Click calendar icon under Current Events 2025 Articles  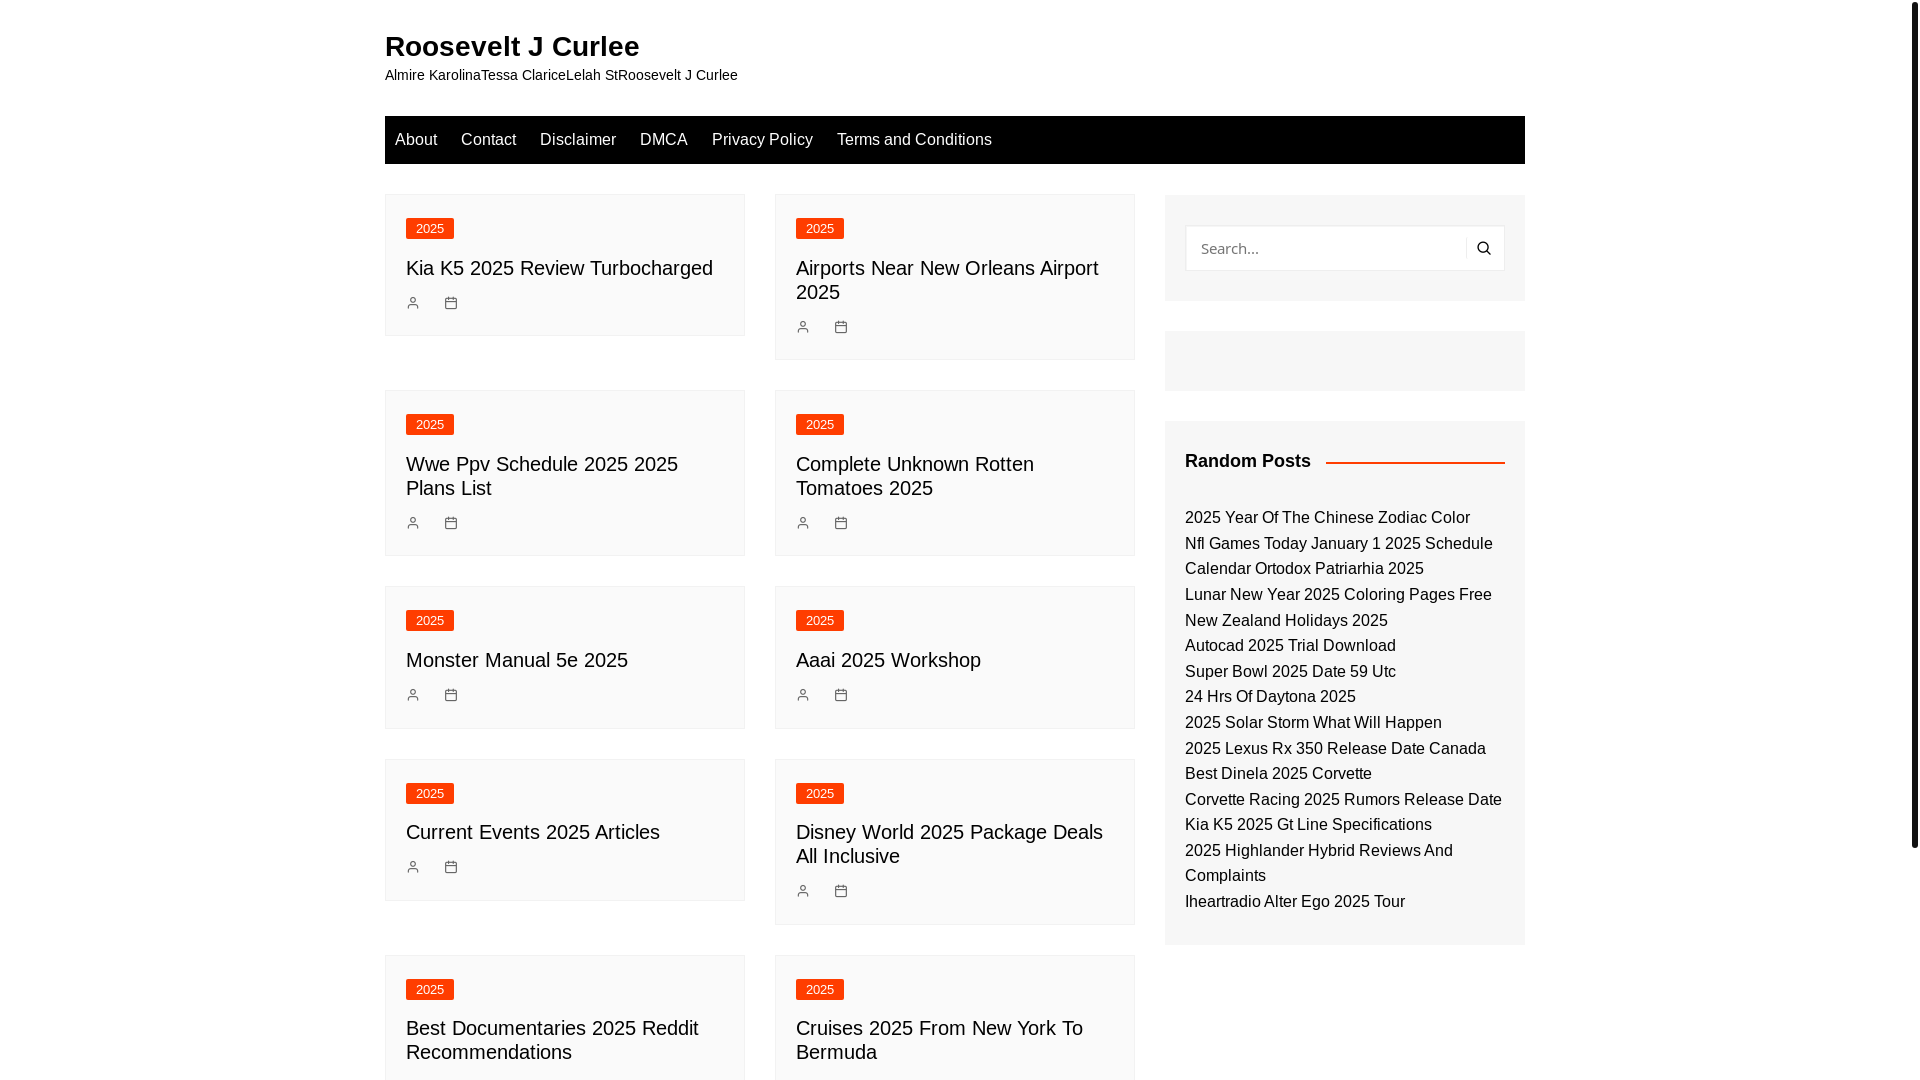tap(451, 867)
